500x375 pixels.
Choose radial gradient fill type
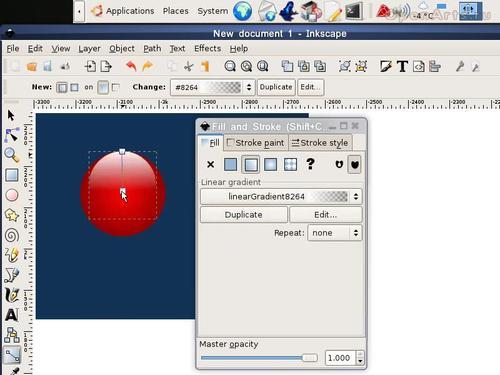click(270, 164)
